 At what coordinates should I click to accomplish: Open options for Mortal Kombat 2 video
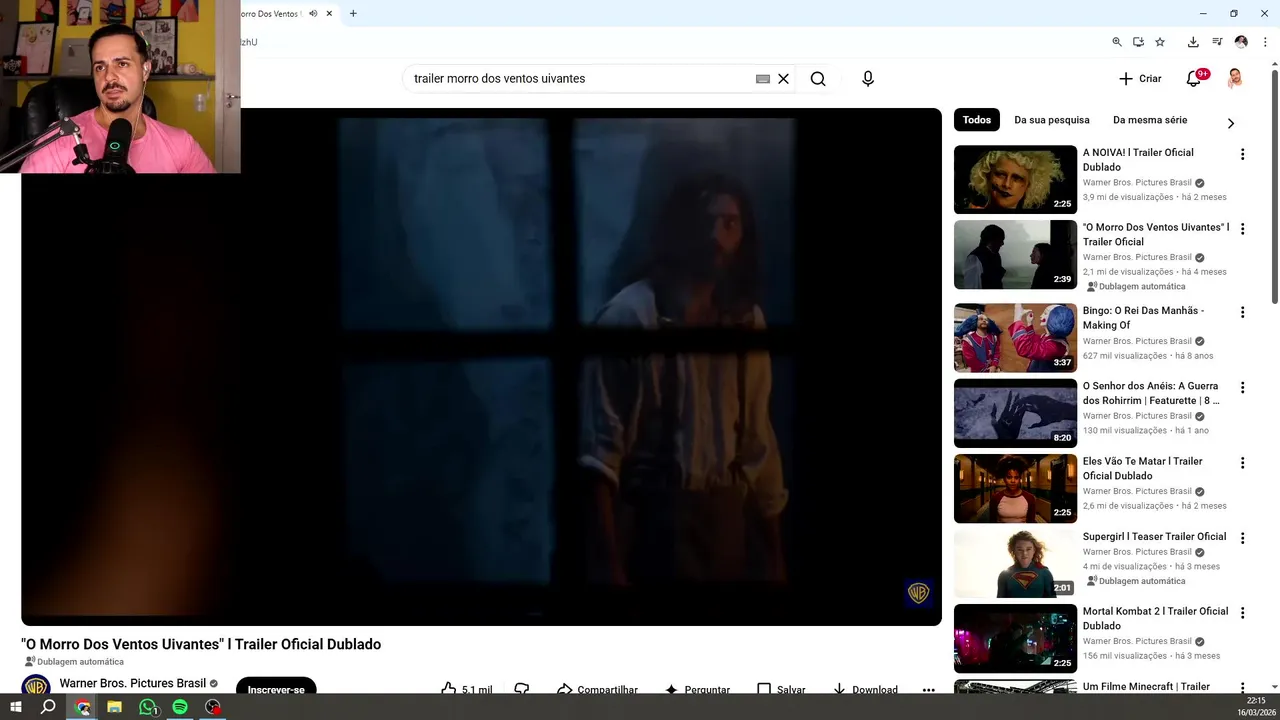pyautogui.click(x=1243, y=613)
